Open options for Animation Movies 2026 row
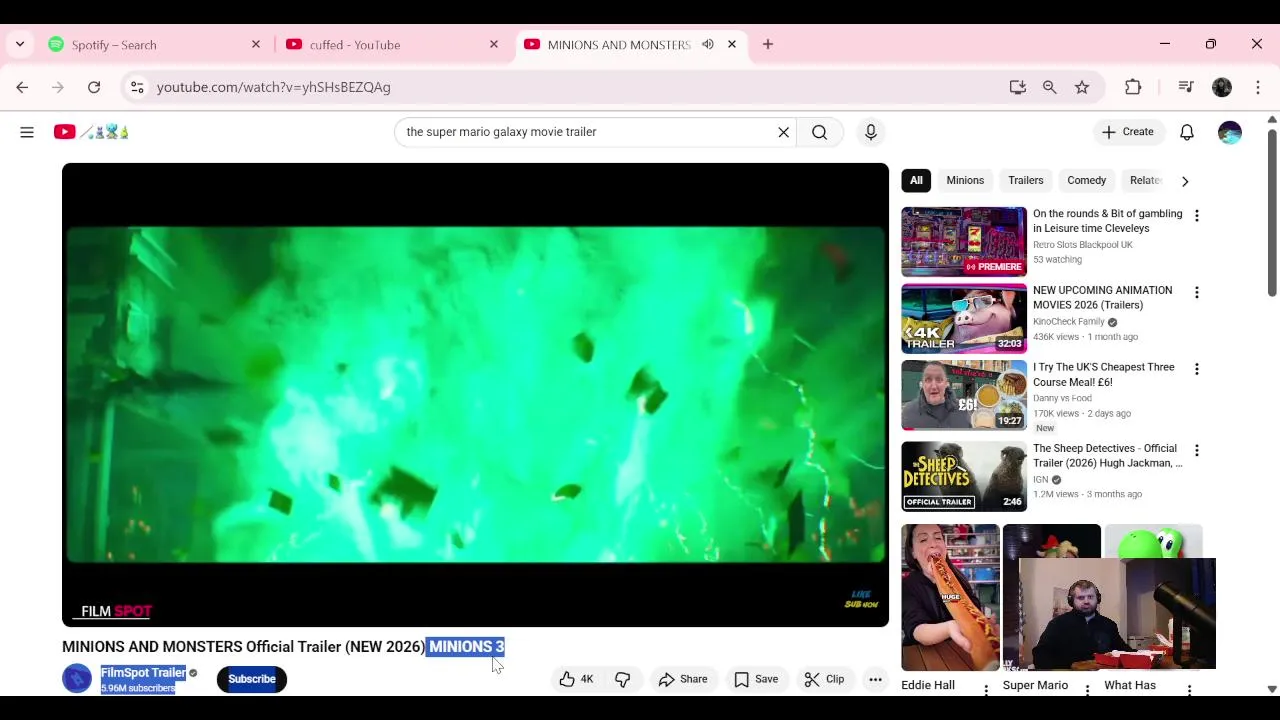 tap(1196, 293)
